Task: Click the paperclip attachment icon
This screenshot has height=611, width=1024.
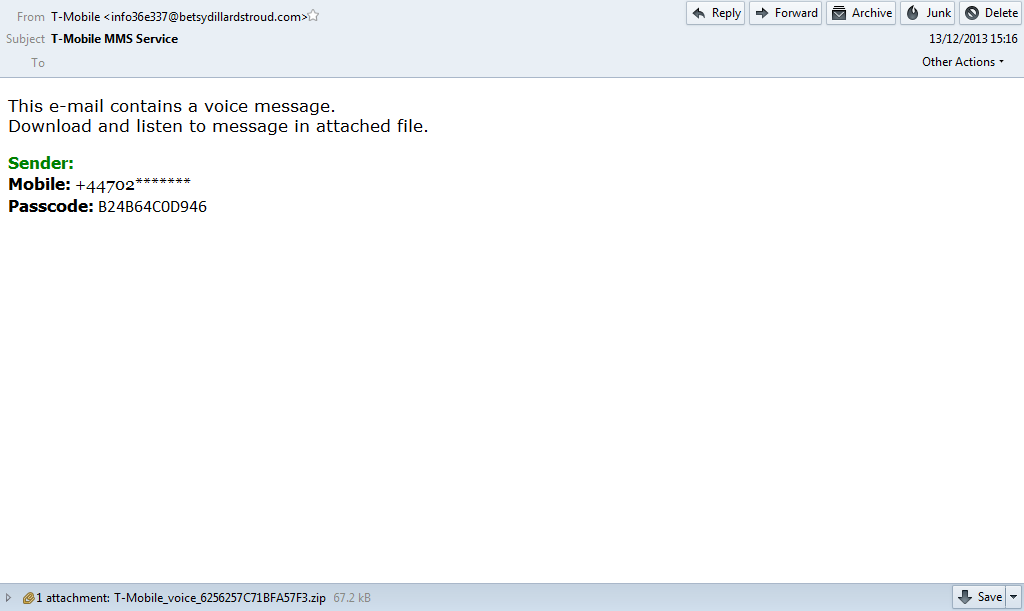Action: [28, 598]
